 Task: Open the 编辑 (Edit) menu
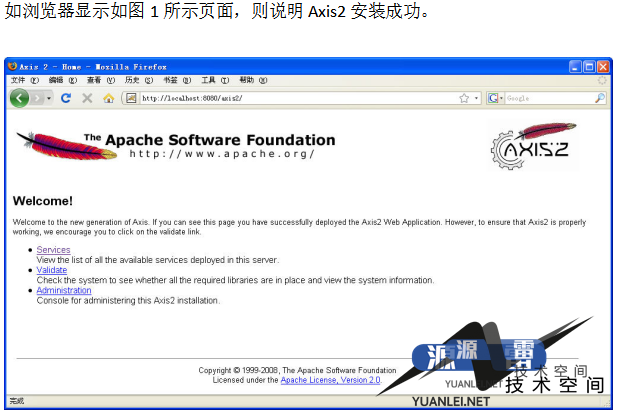click(x=63, y=80)
